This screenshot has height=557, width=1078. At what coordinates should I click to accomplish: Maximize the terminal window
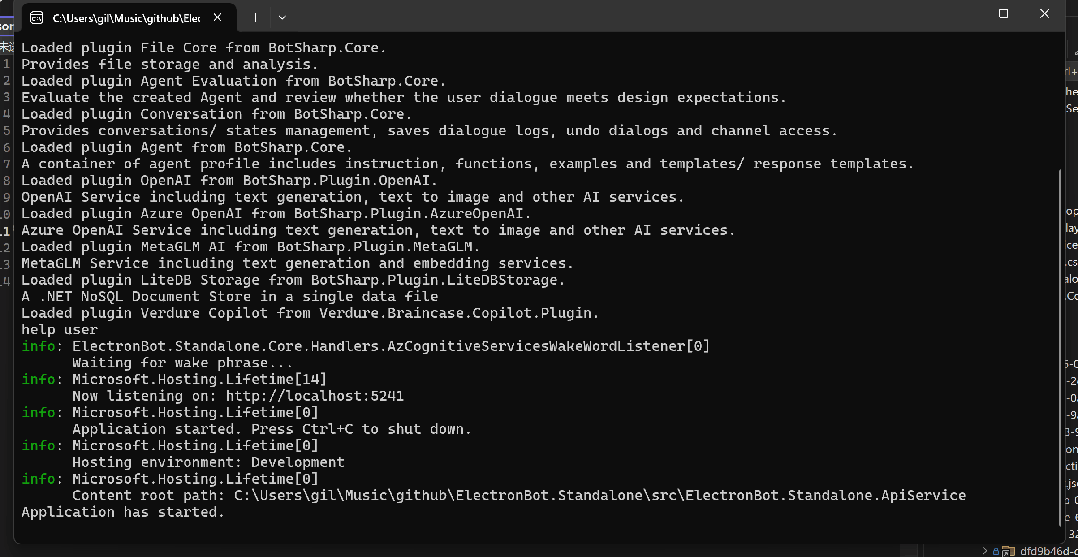pos(1003,14)
